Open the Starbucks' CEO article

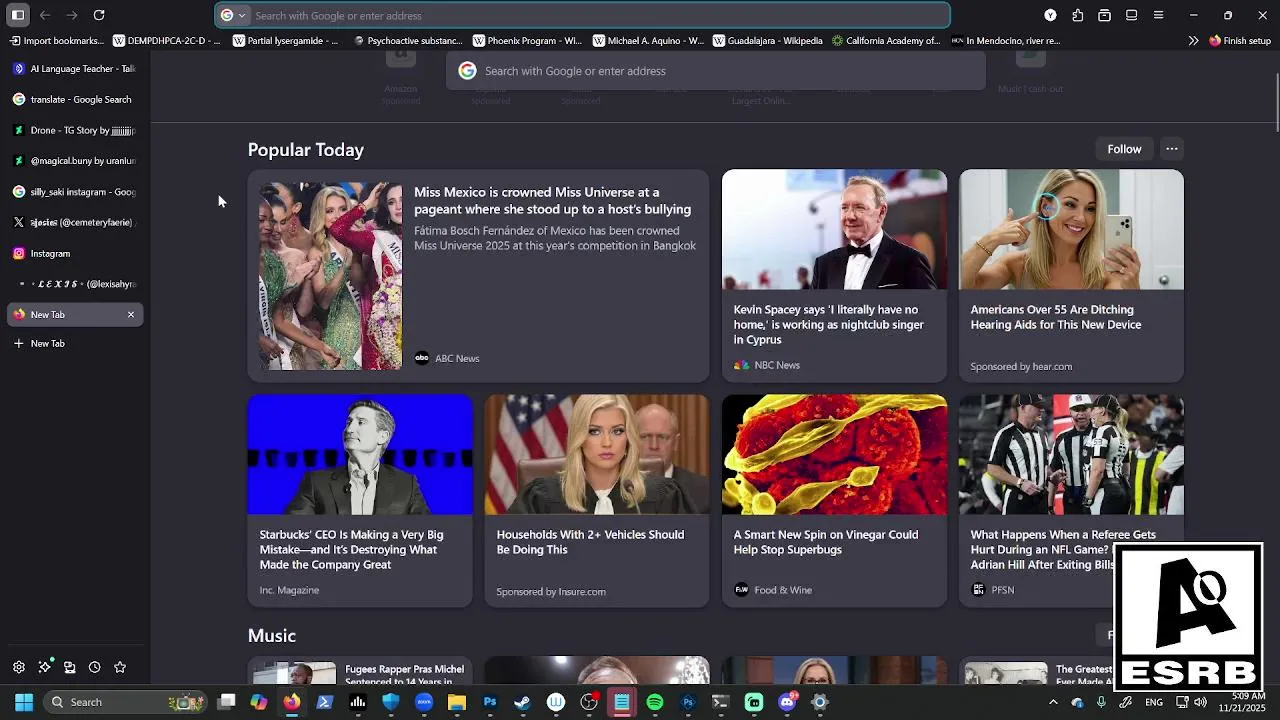point(360,501)
